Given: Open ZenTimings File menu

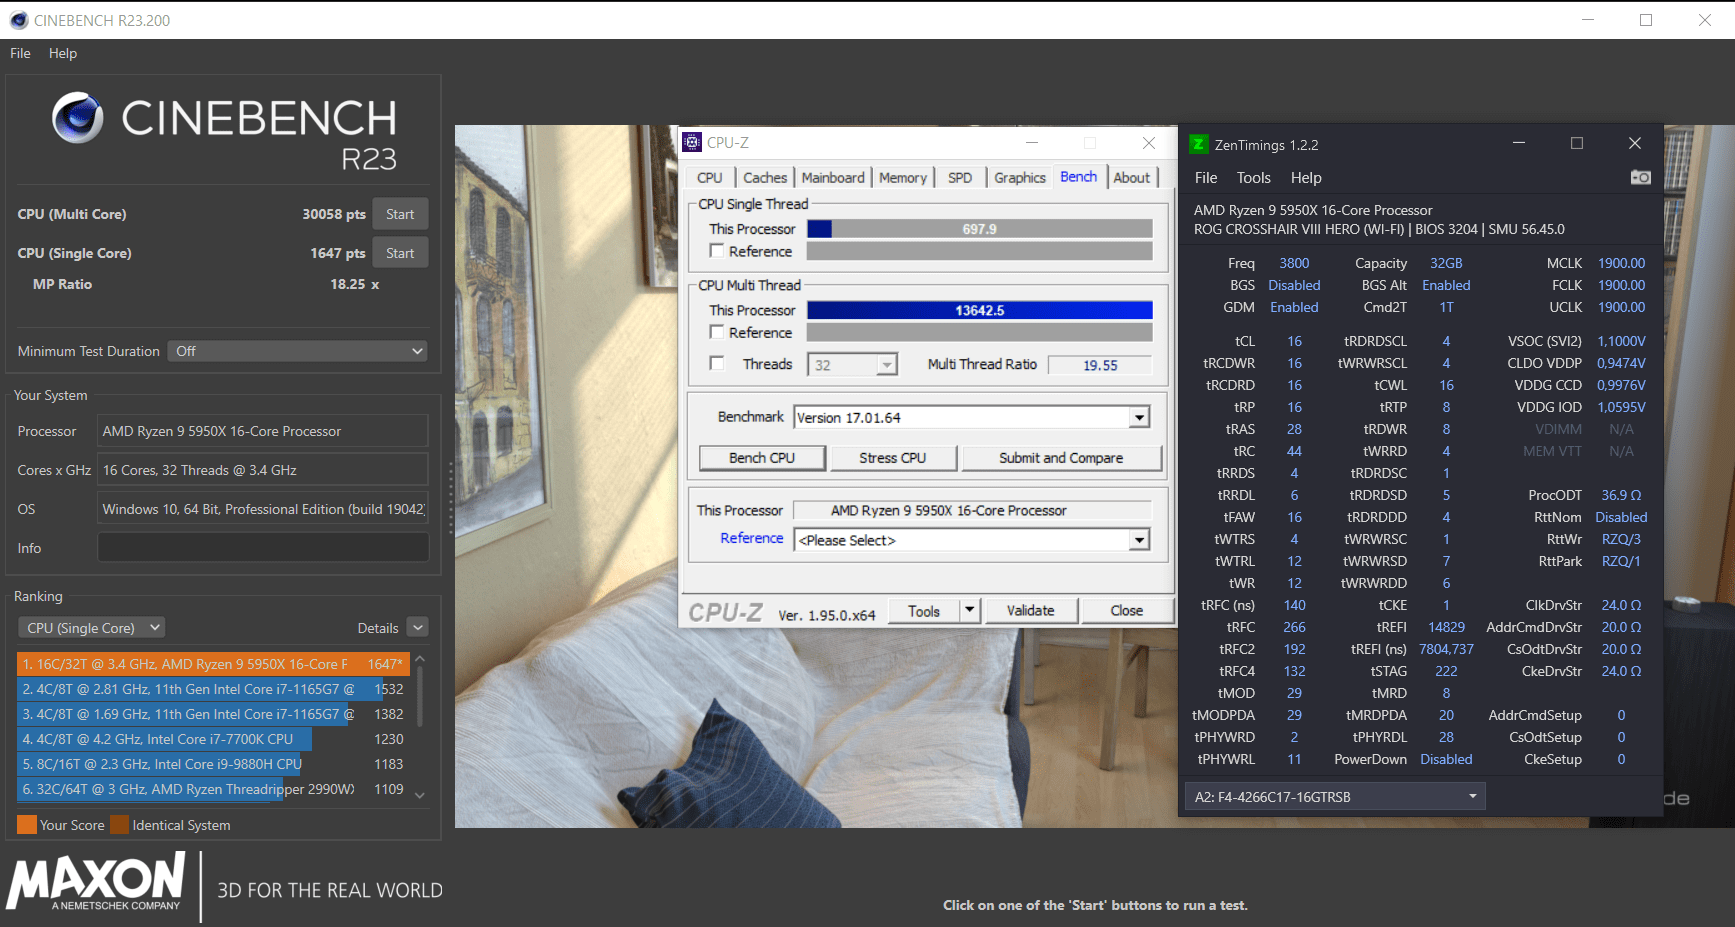Looking at the screenshot, I should coord(1206,177).
